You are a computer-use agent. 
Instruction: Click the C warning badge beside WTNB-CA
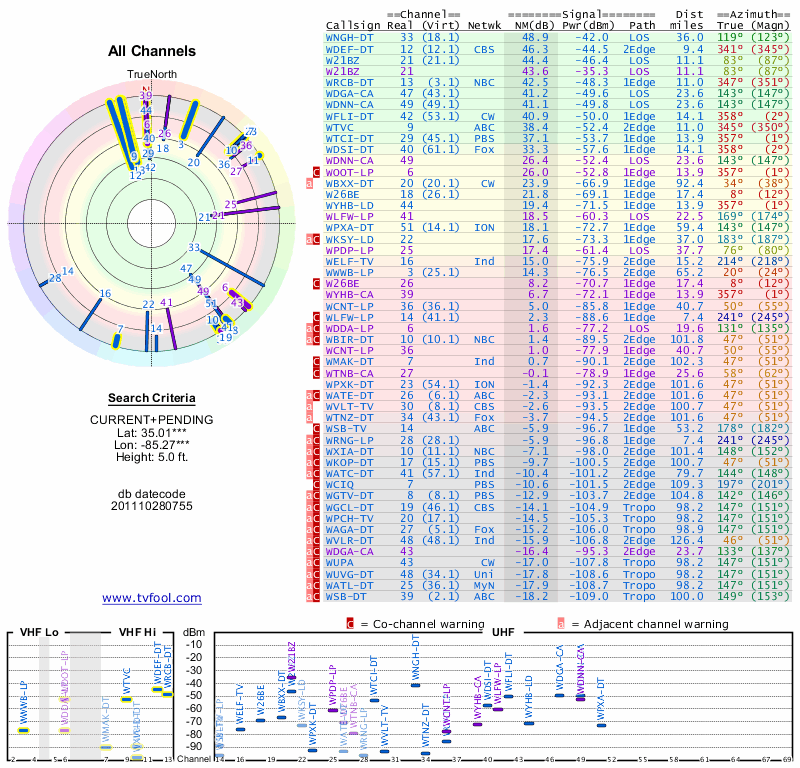[x=316, y=373]
